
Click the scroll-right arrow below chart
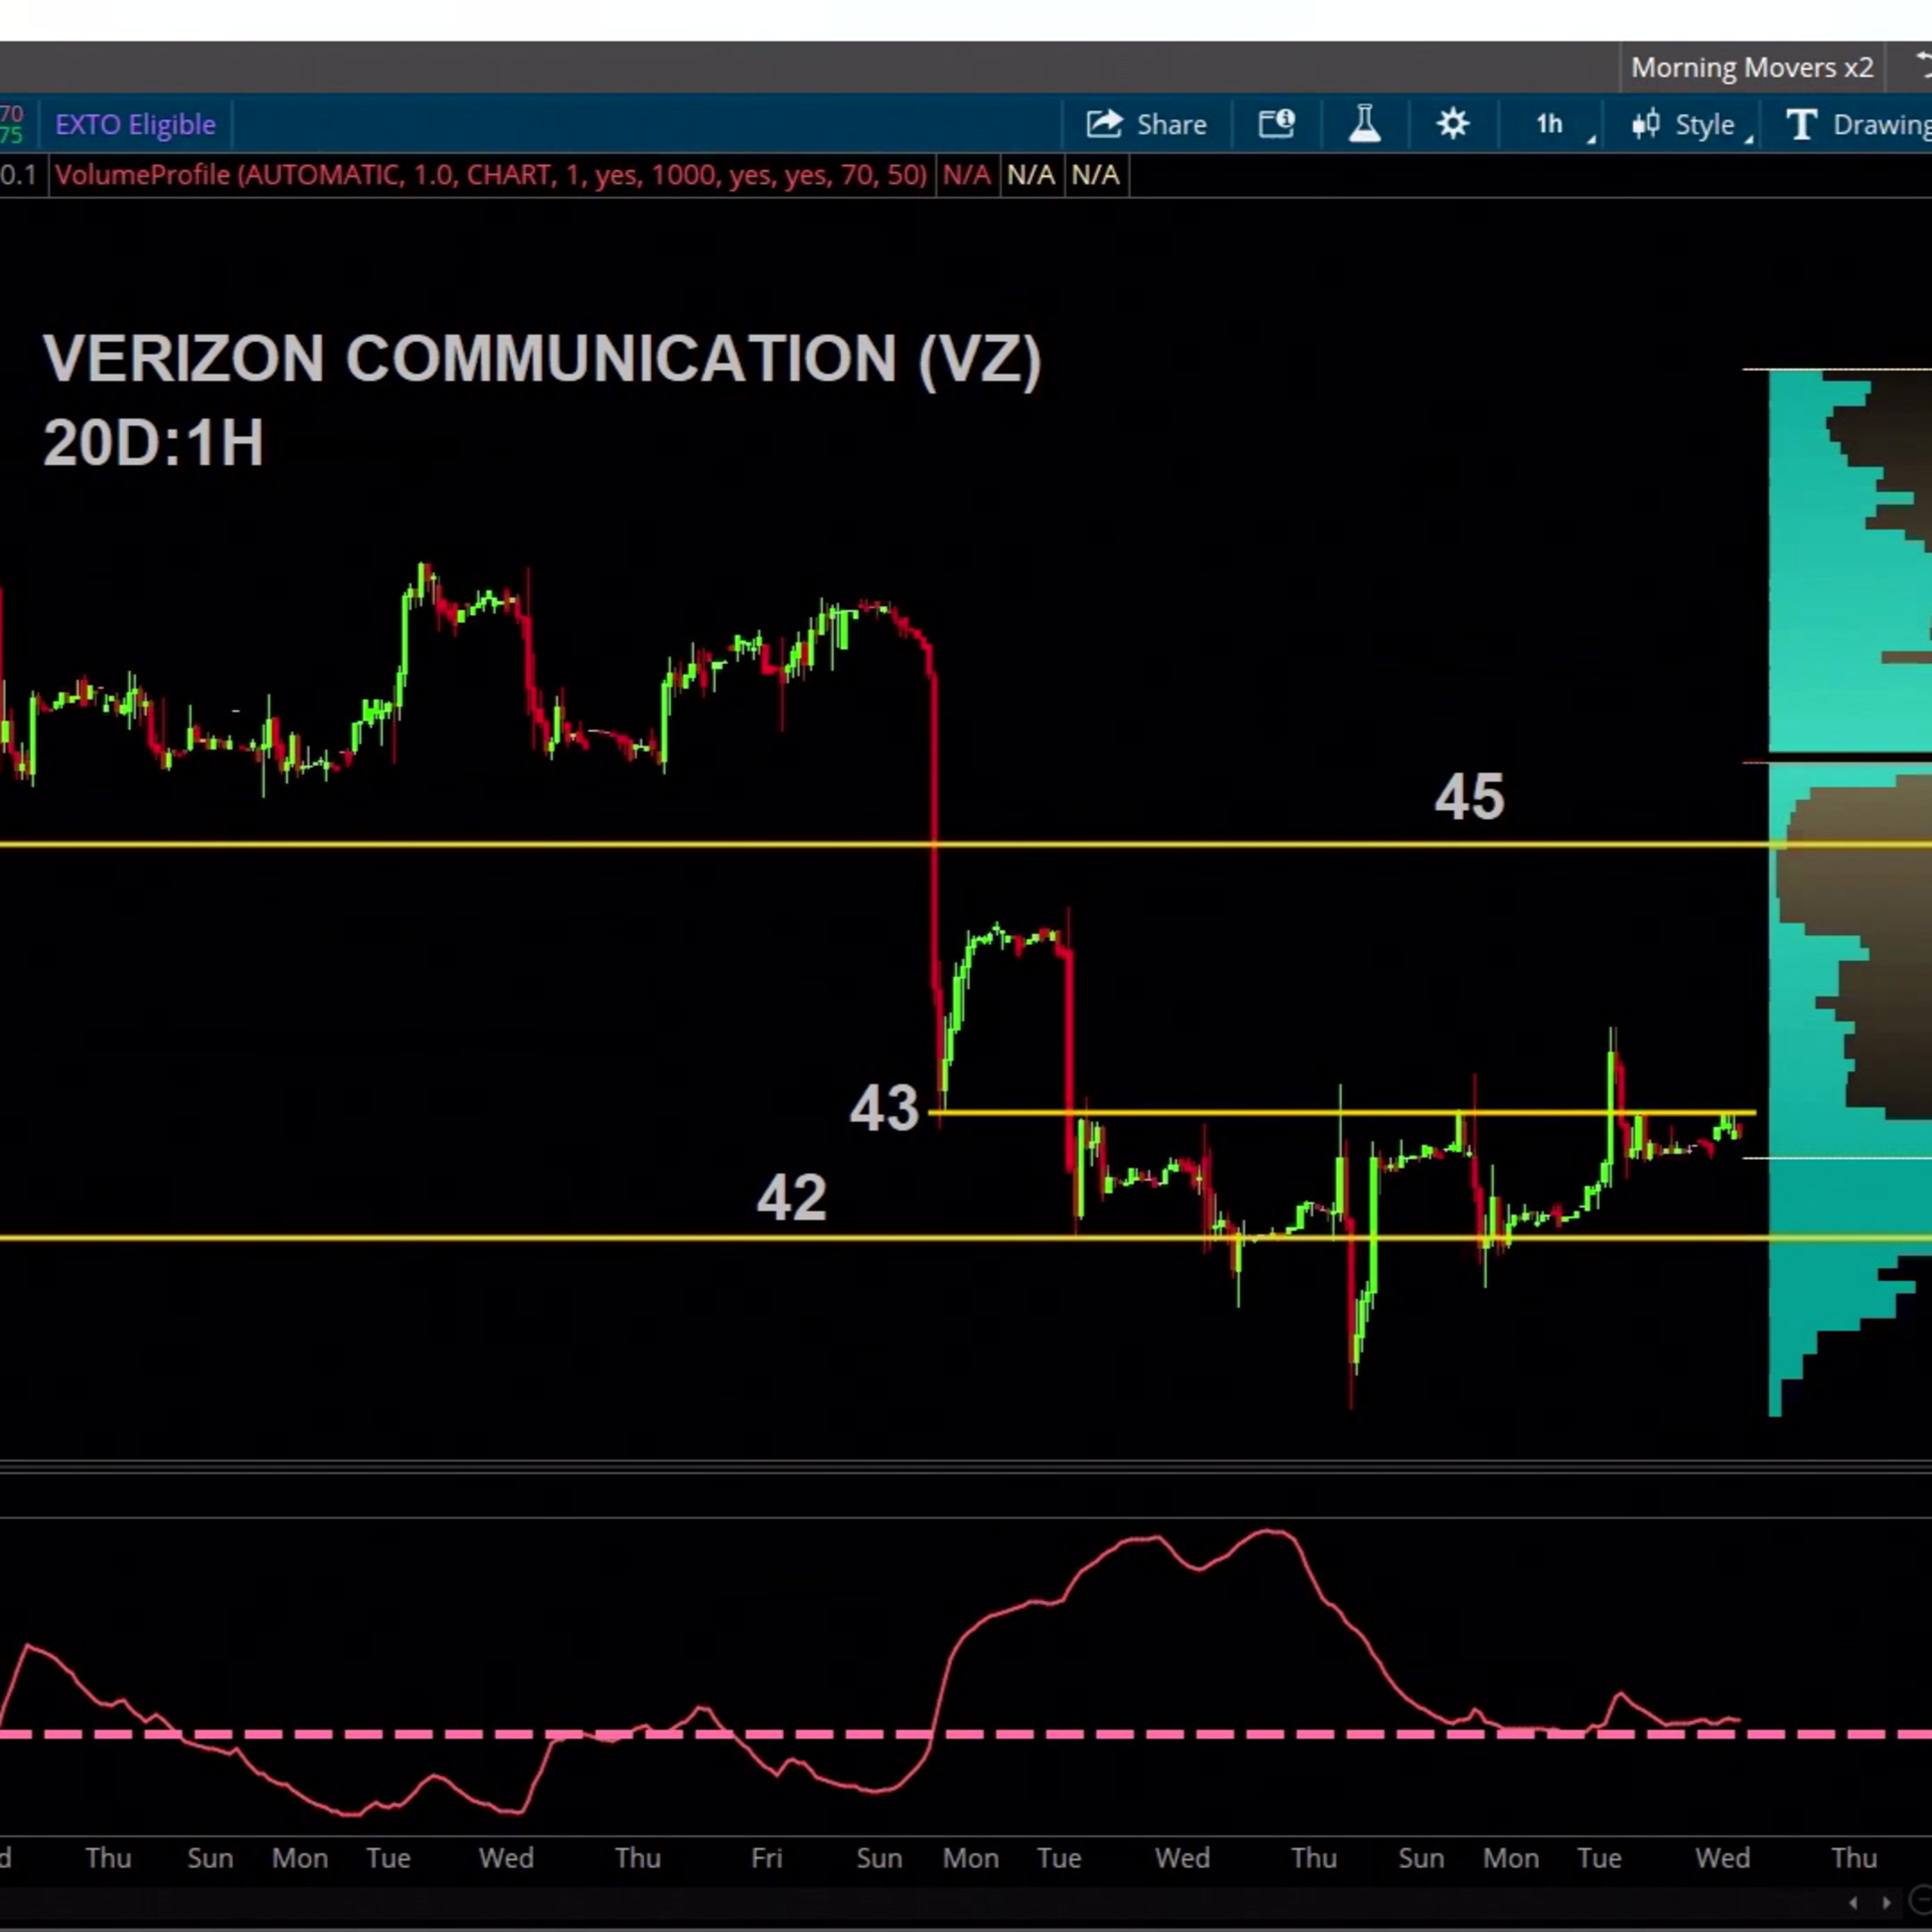tap(1886, 1903)
